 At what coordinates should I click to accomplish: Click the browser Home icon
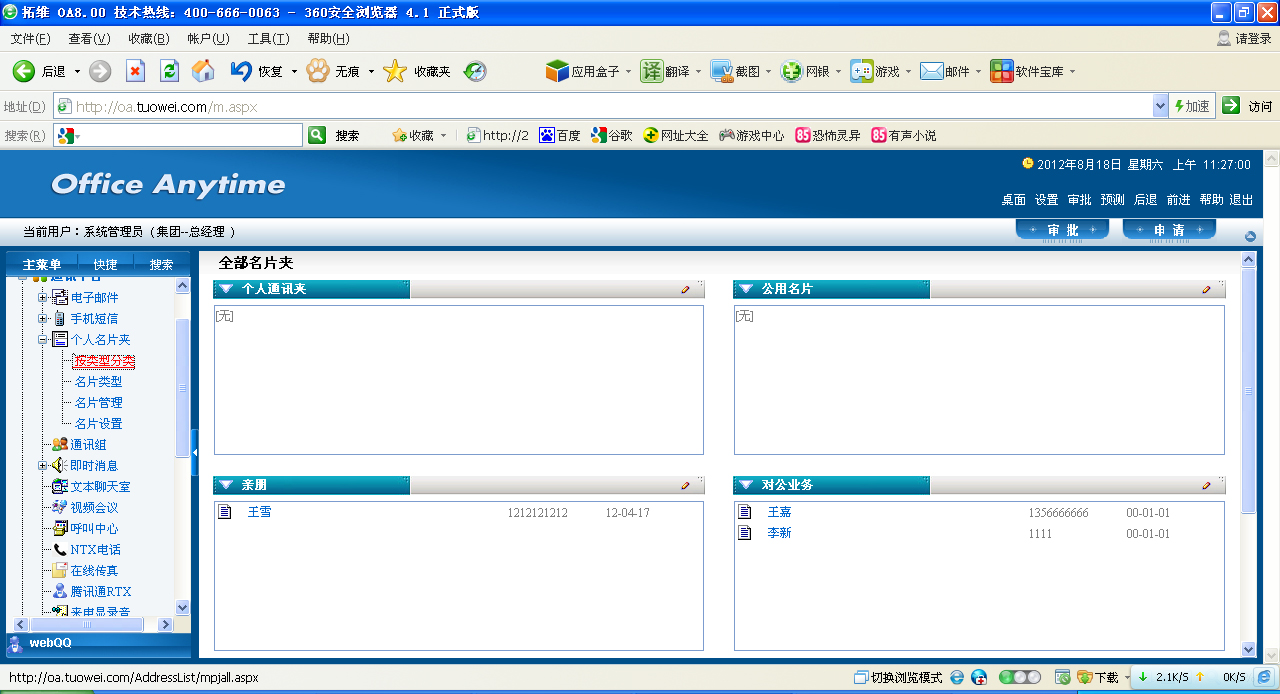[203, 71]
